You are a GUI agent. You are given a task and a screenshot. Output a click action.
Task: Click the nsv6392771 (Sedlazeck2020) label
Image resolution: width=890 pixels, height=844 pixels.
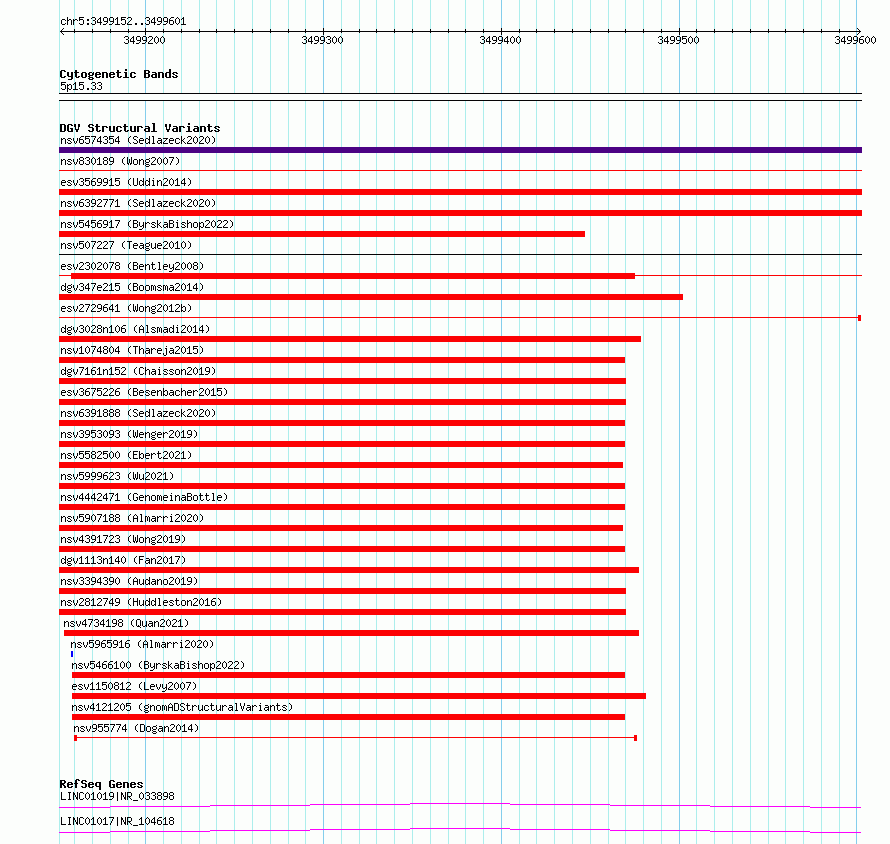tap(138, 203)
